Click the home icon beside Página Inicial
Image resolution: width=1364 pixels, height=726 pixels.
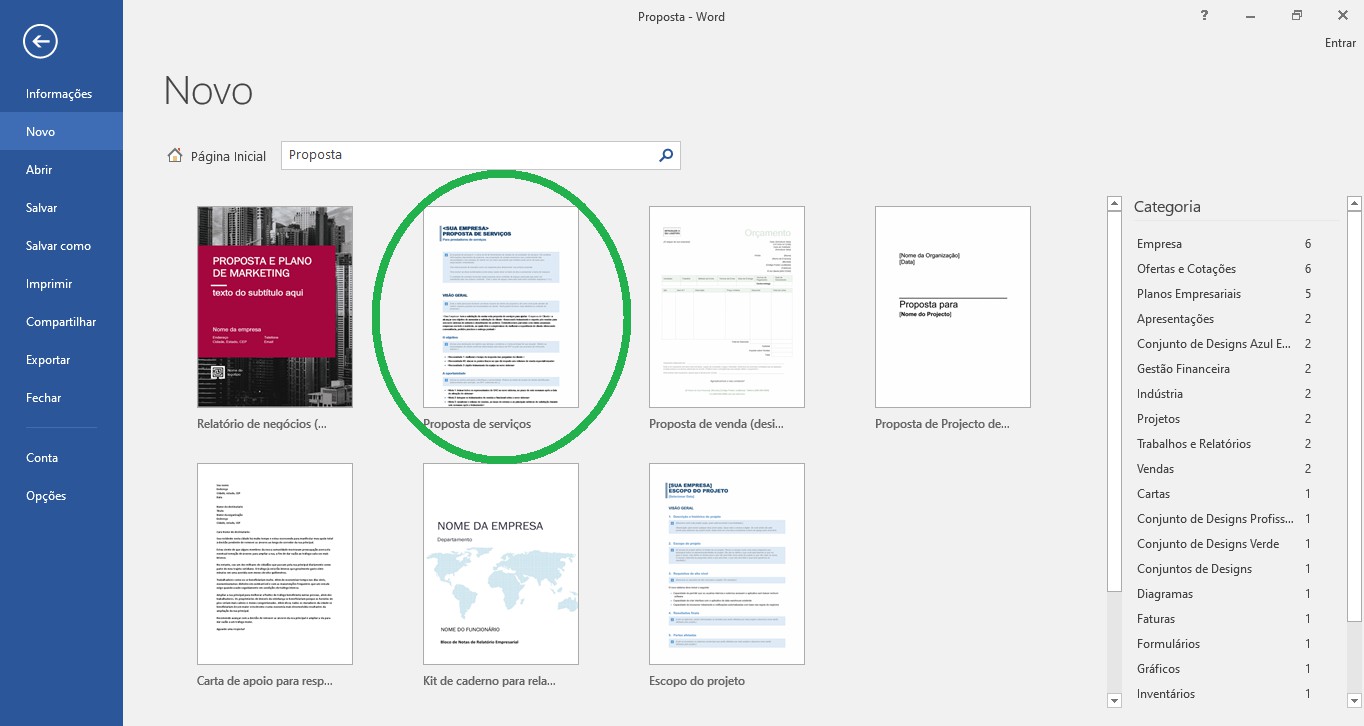point(175,155)
